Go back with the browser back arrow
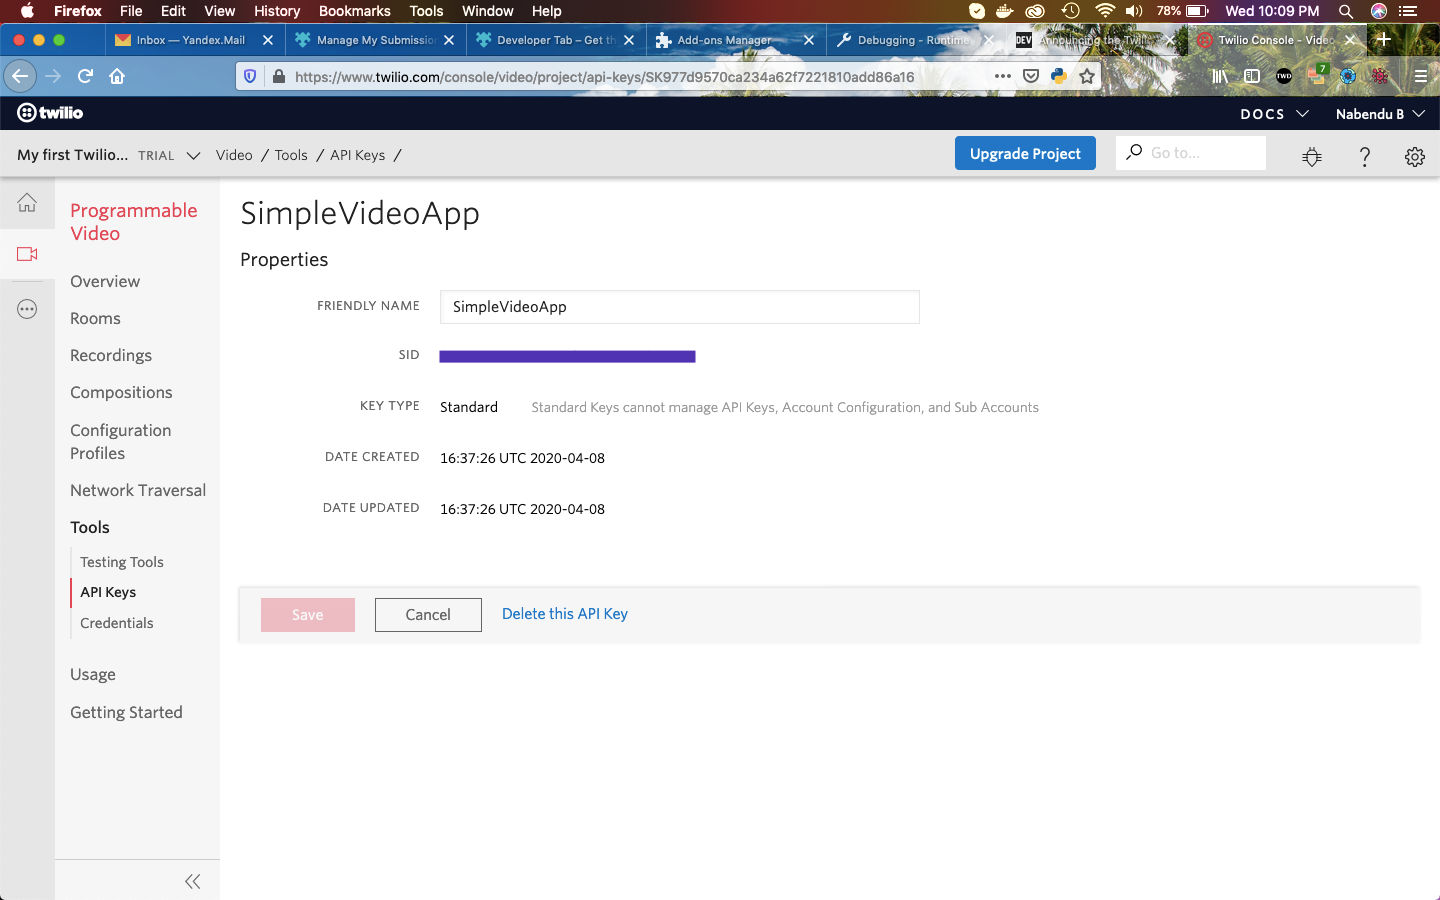The image size is (1440, 900). coord(20,76)
